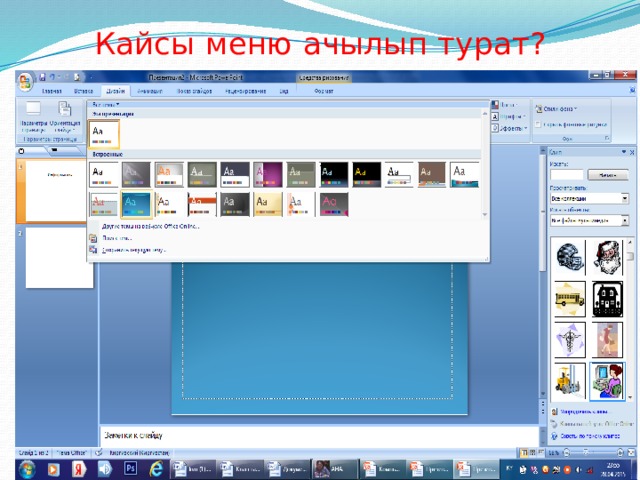Click the spell check status bar icon
The height and width of the screenshot is (480, 640).
click(x=98, y=452)
